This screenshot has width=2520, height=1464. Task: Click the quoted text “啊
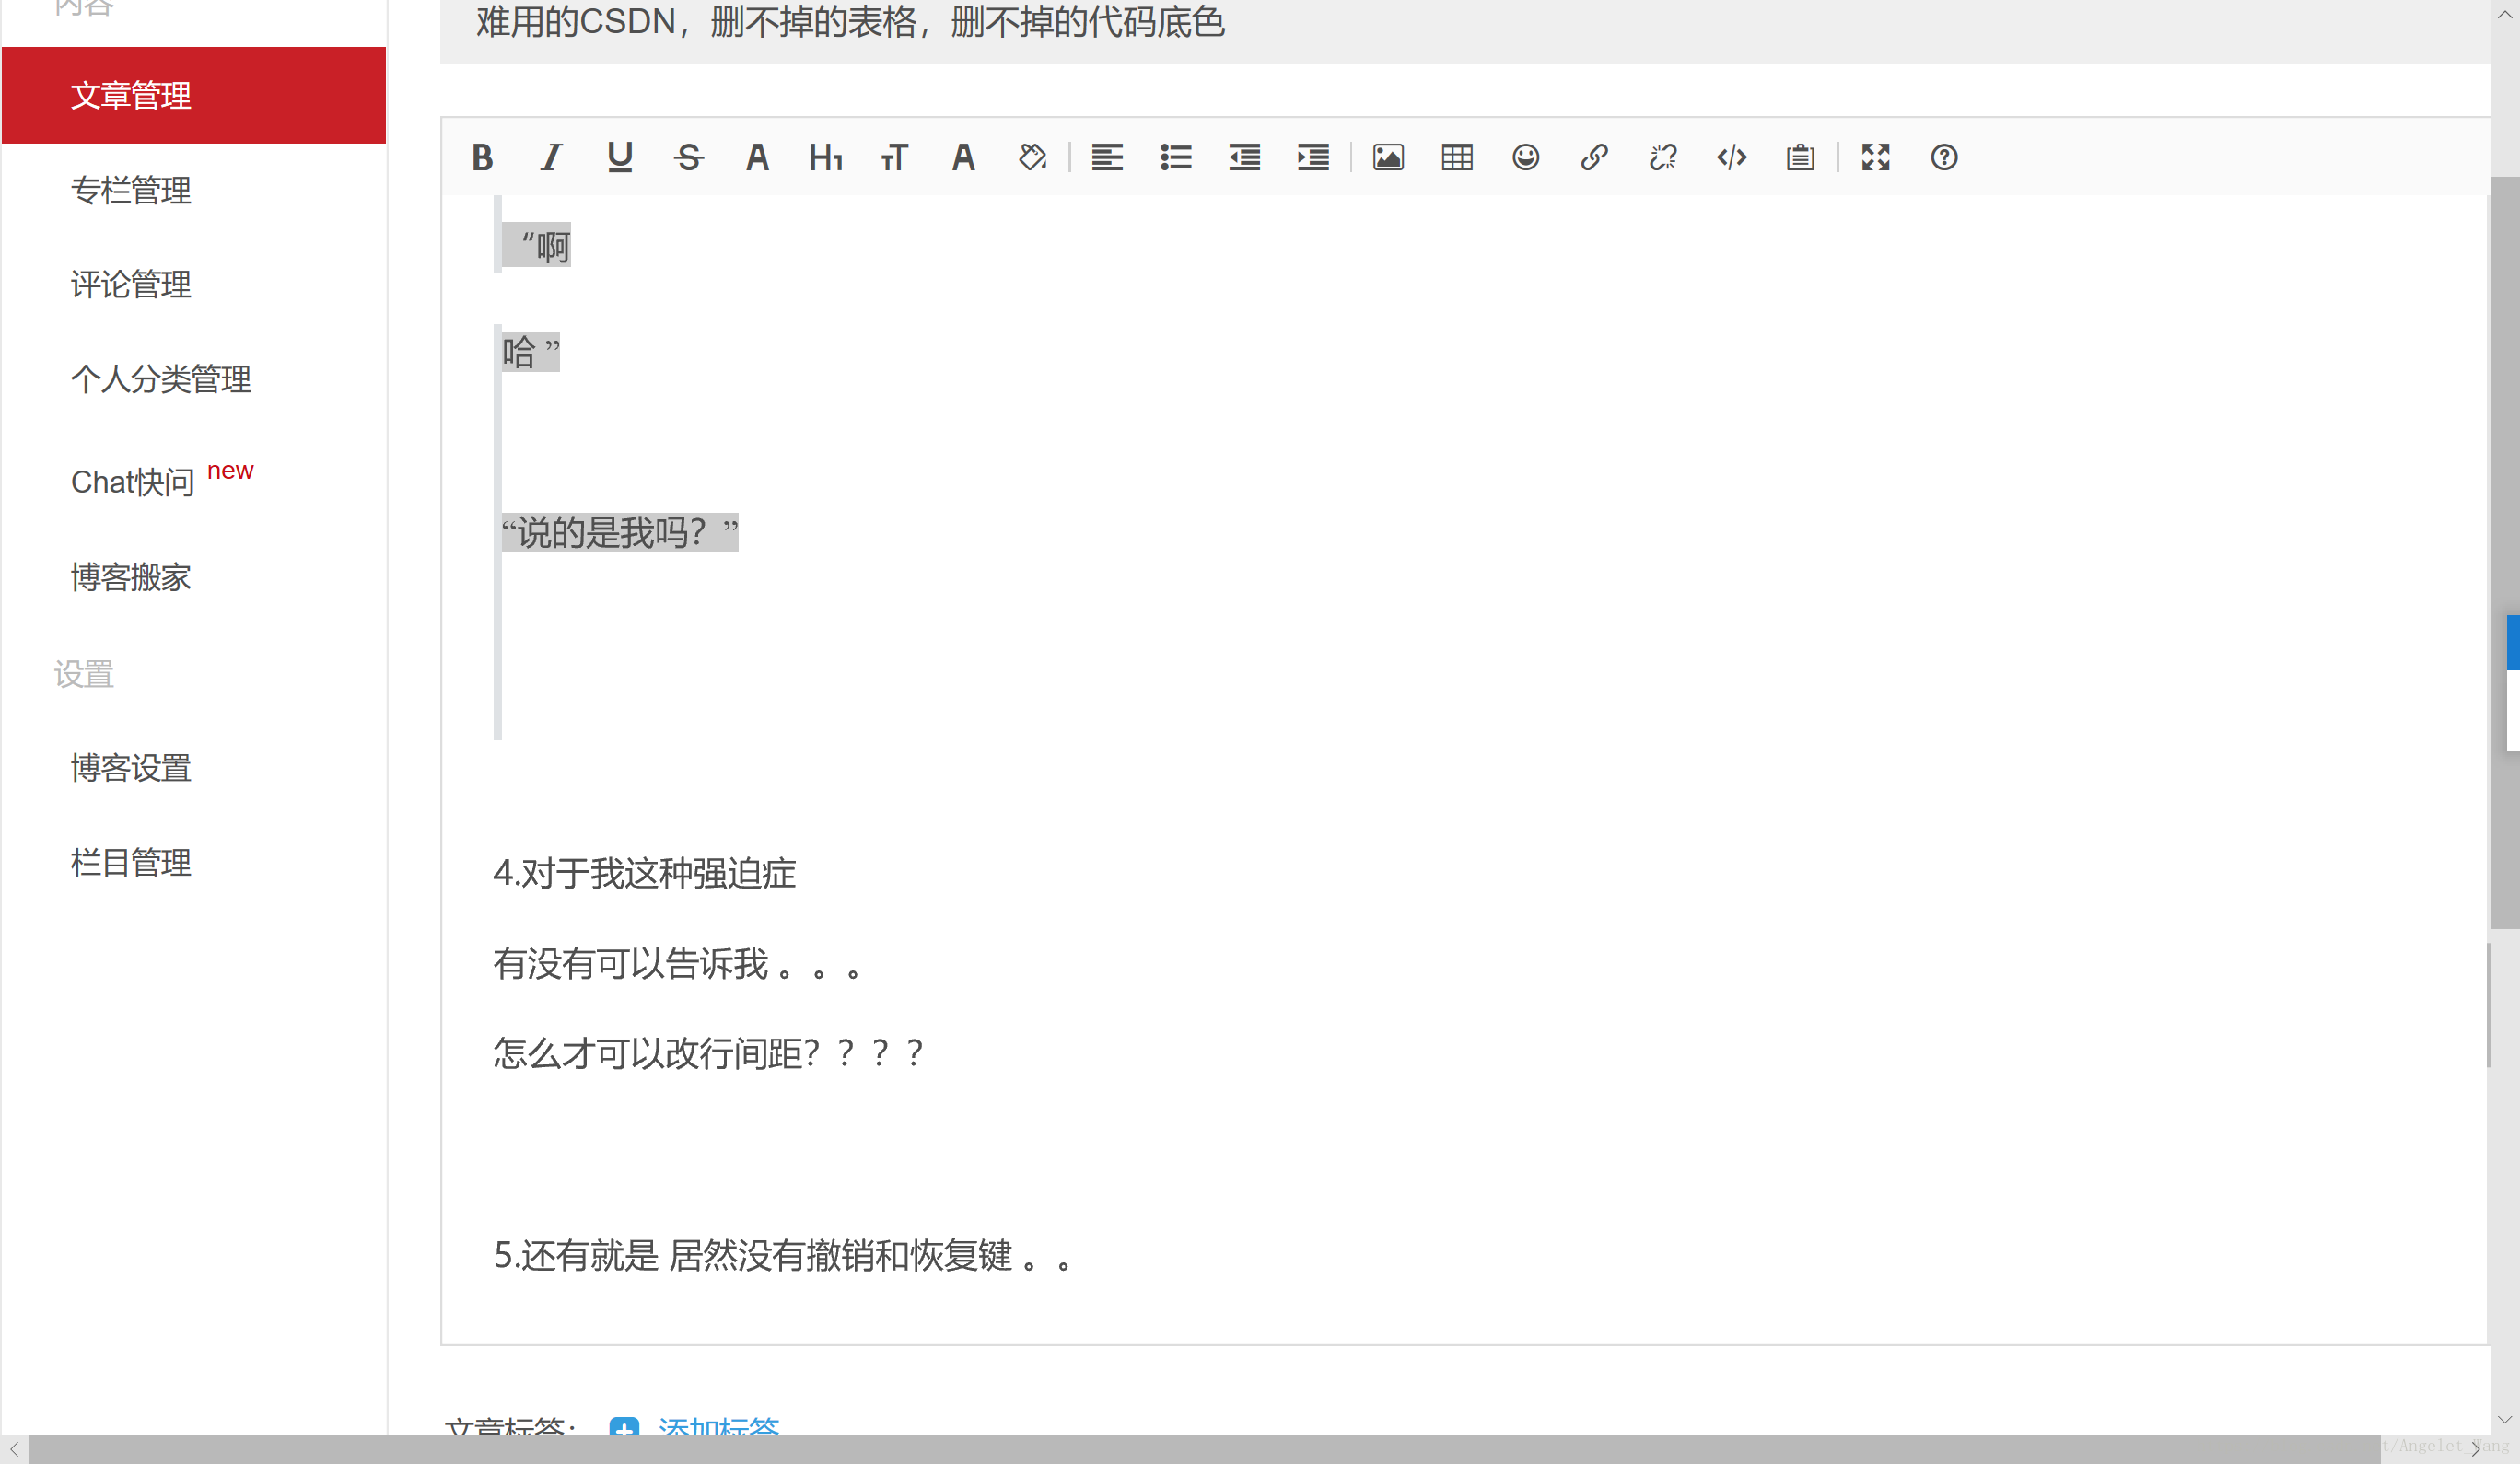pyautogui.click(x=536, y=245)
